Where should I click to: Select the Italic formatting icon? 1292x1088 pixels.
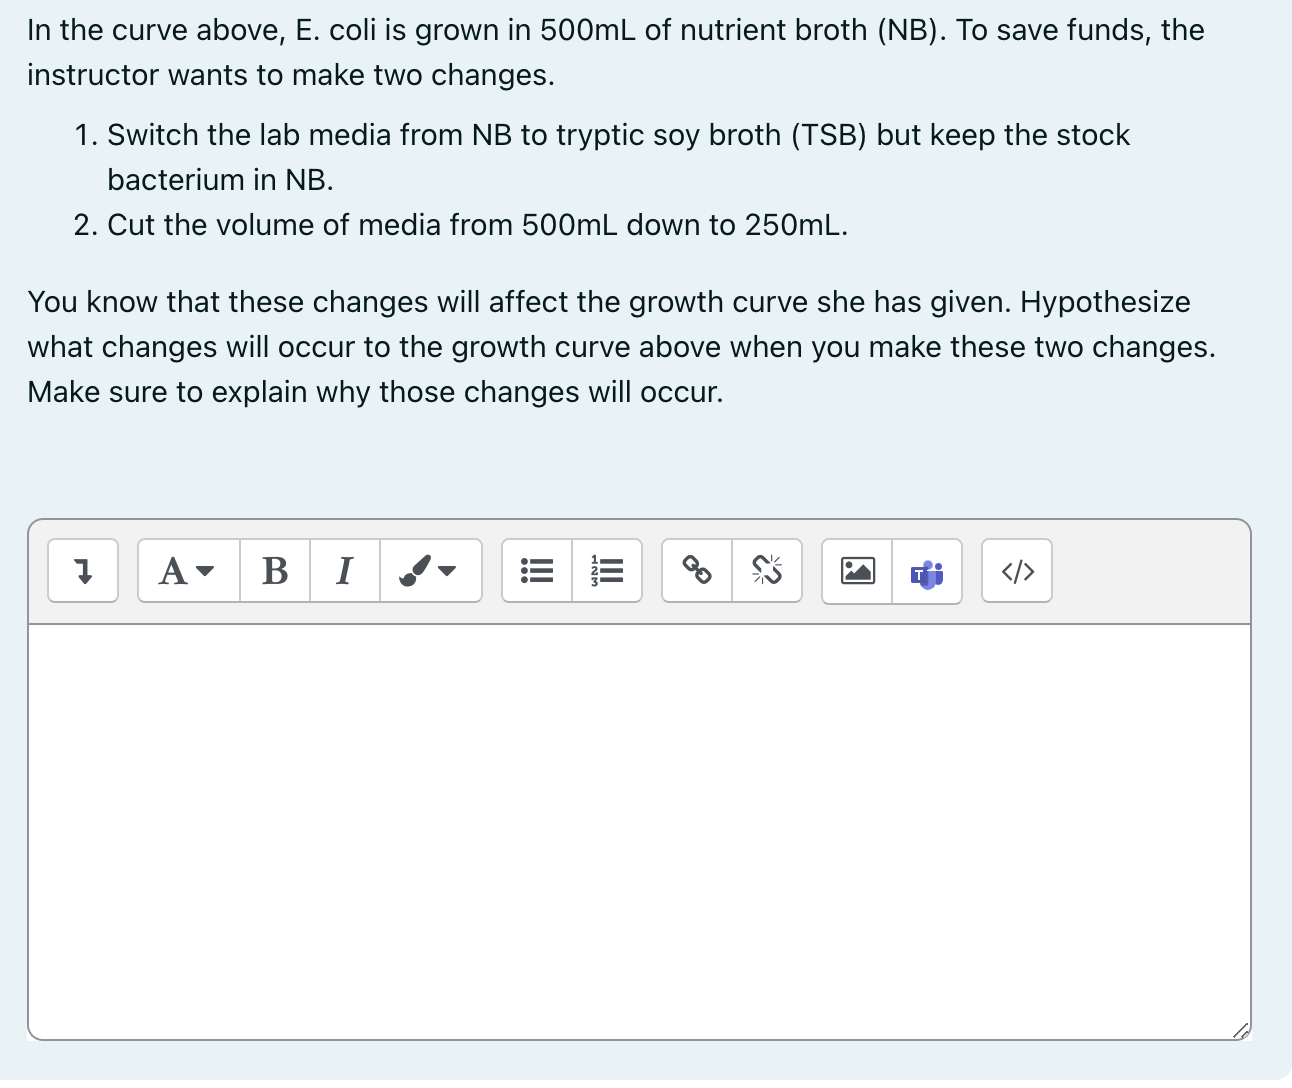[x=343, y=571]
